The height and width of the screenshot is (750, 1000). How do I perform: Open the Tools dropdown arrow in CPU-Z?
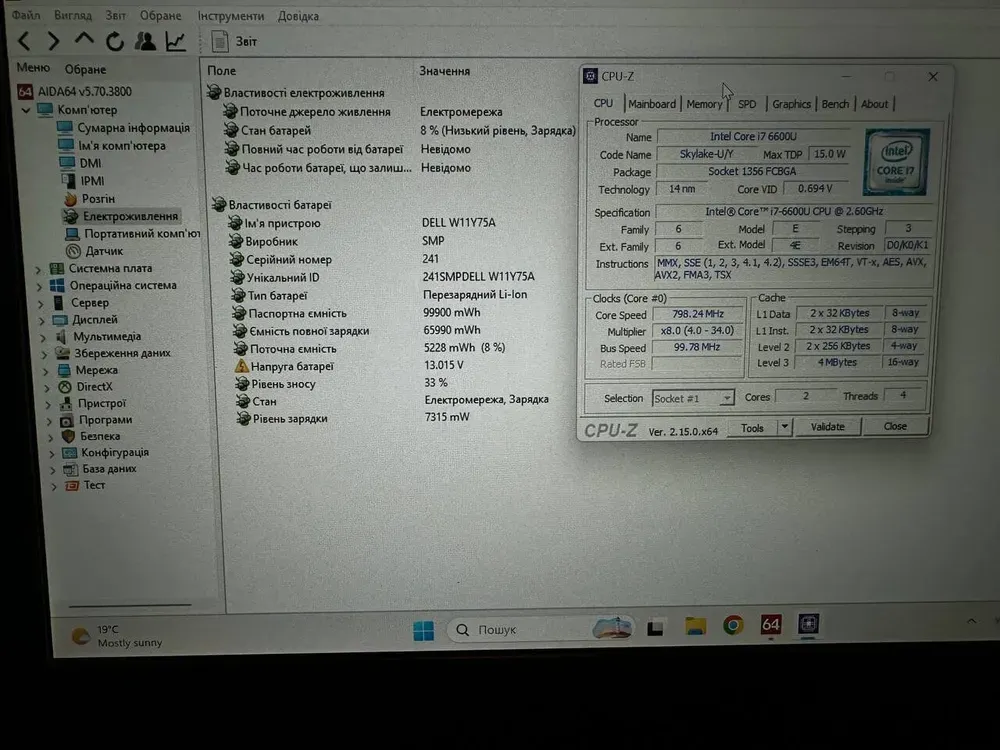point(784,427)
